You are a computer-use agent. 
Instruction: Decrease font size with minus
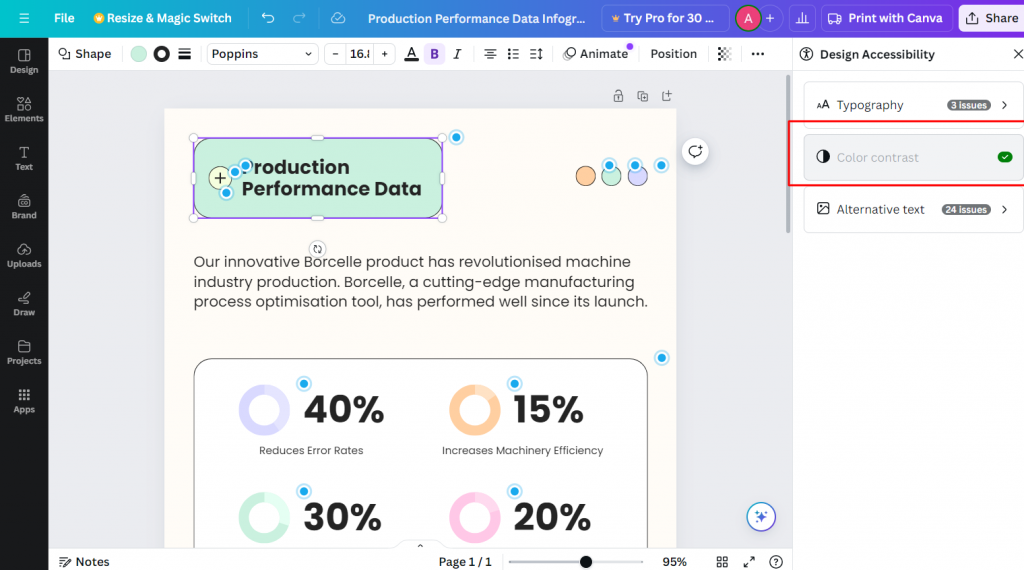(x=336, y=54)
